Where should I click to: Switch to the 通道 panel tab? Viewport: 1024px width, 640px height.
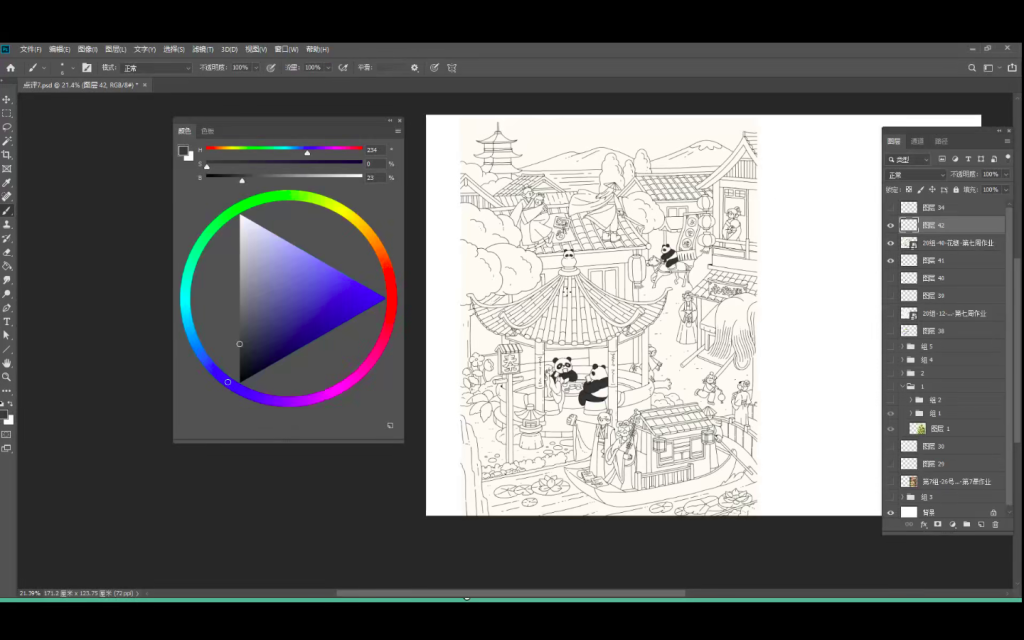[x=917, y=141]
